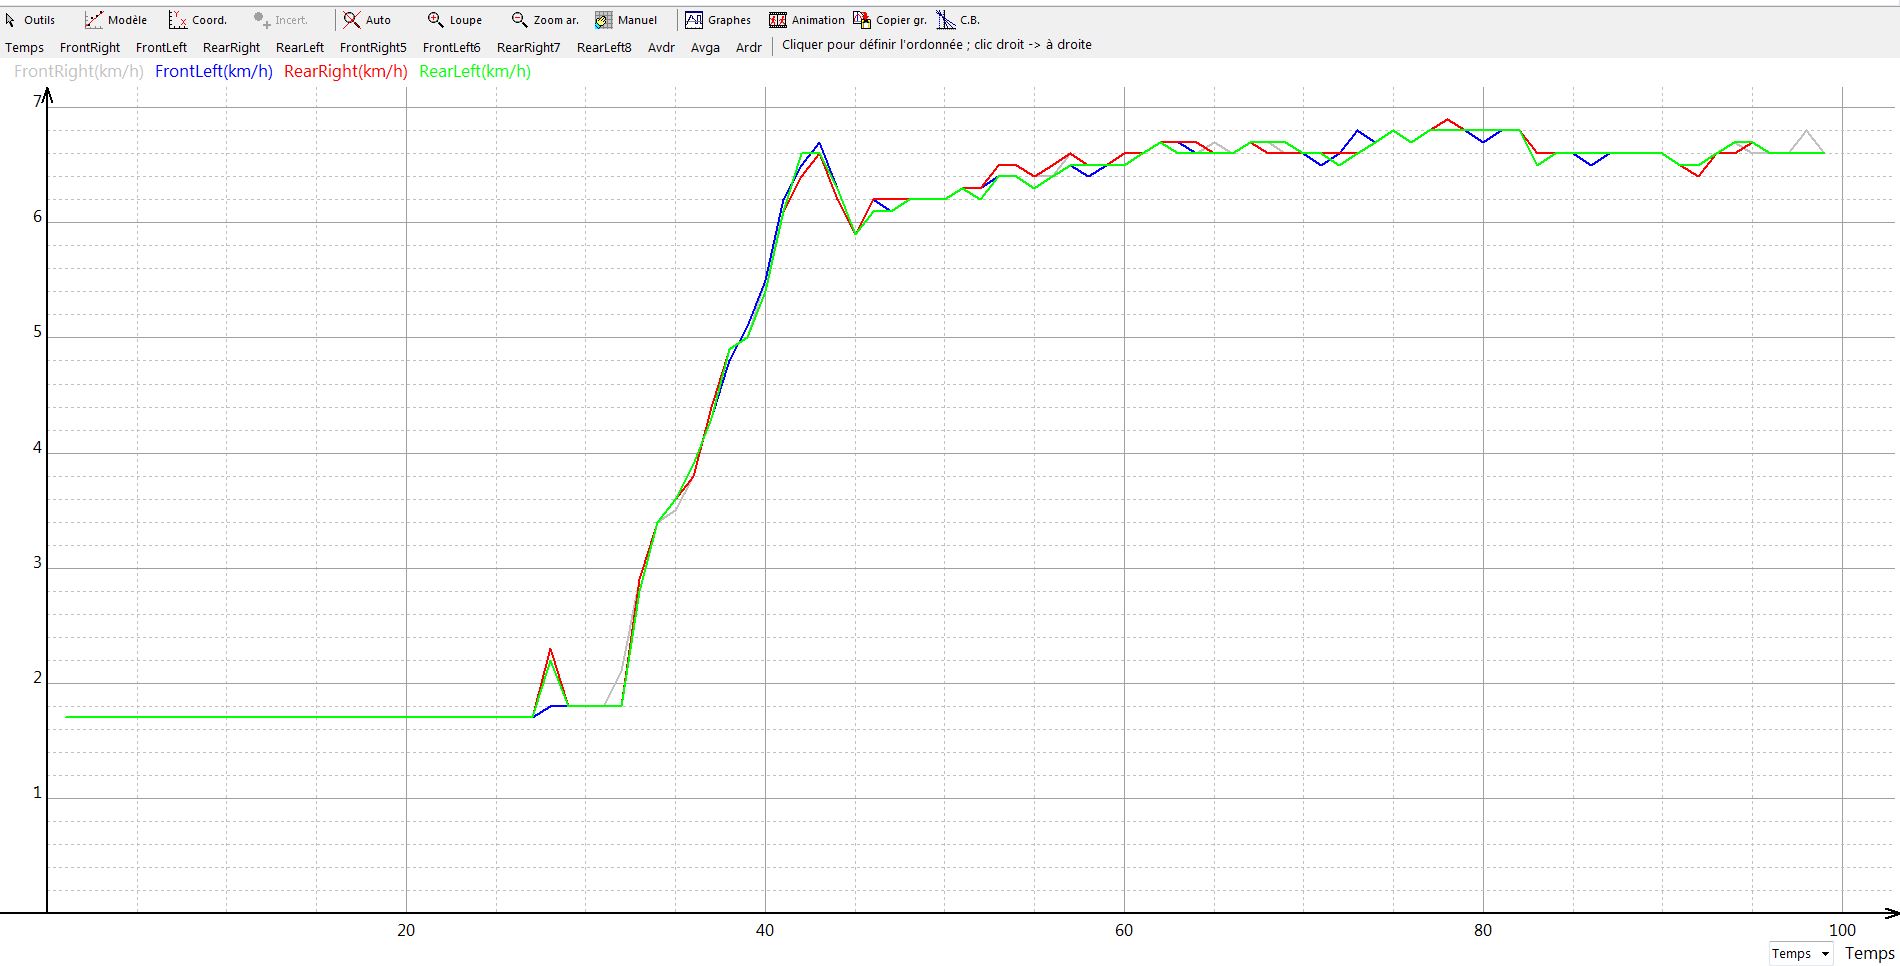Open the Temps abscissa dropdown
The width and height of the screenshot is (1900, 966).
[1800, 954]
